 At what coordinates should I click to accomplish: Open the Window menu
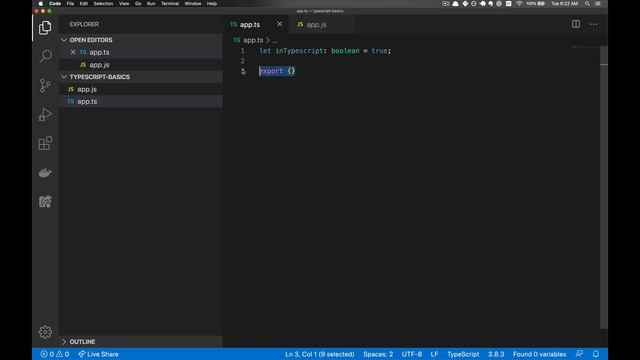click(193, 3)
